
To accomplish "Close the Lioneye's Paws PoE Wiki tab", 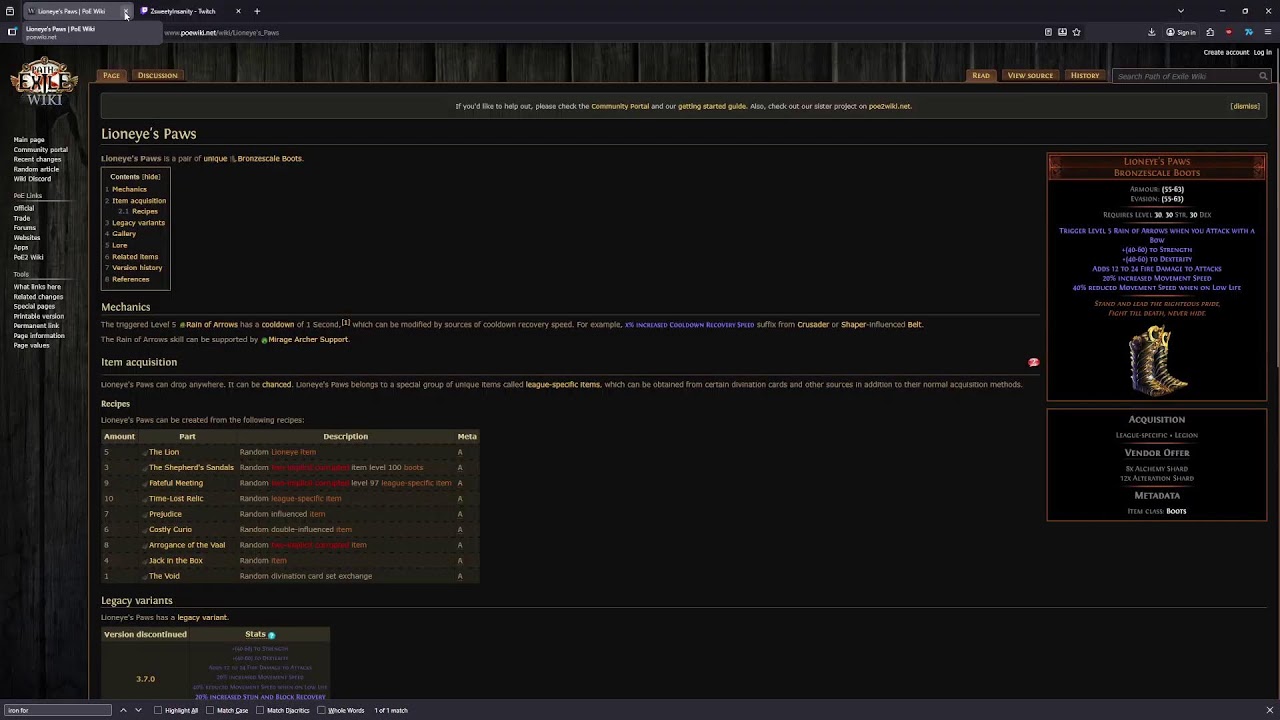I will point(126,11).
